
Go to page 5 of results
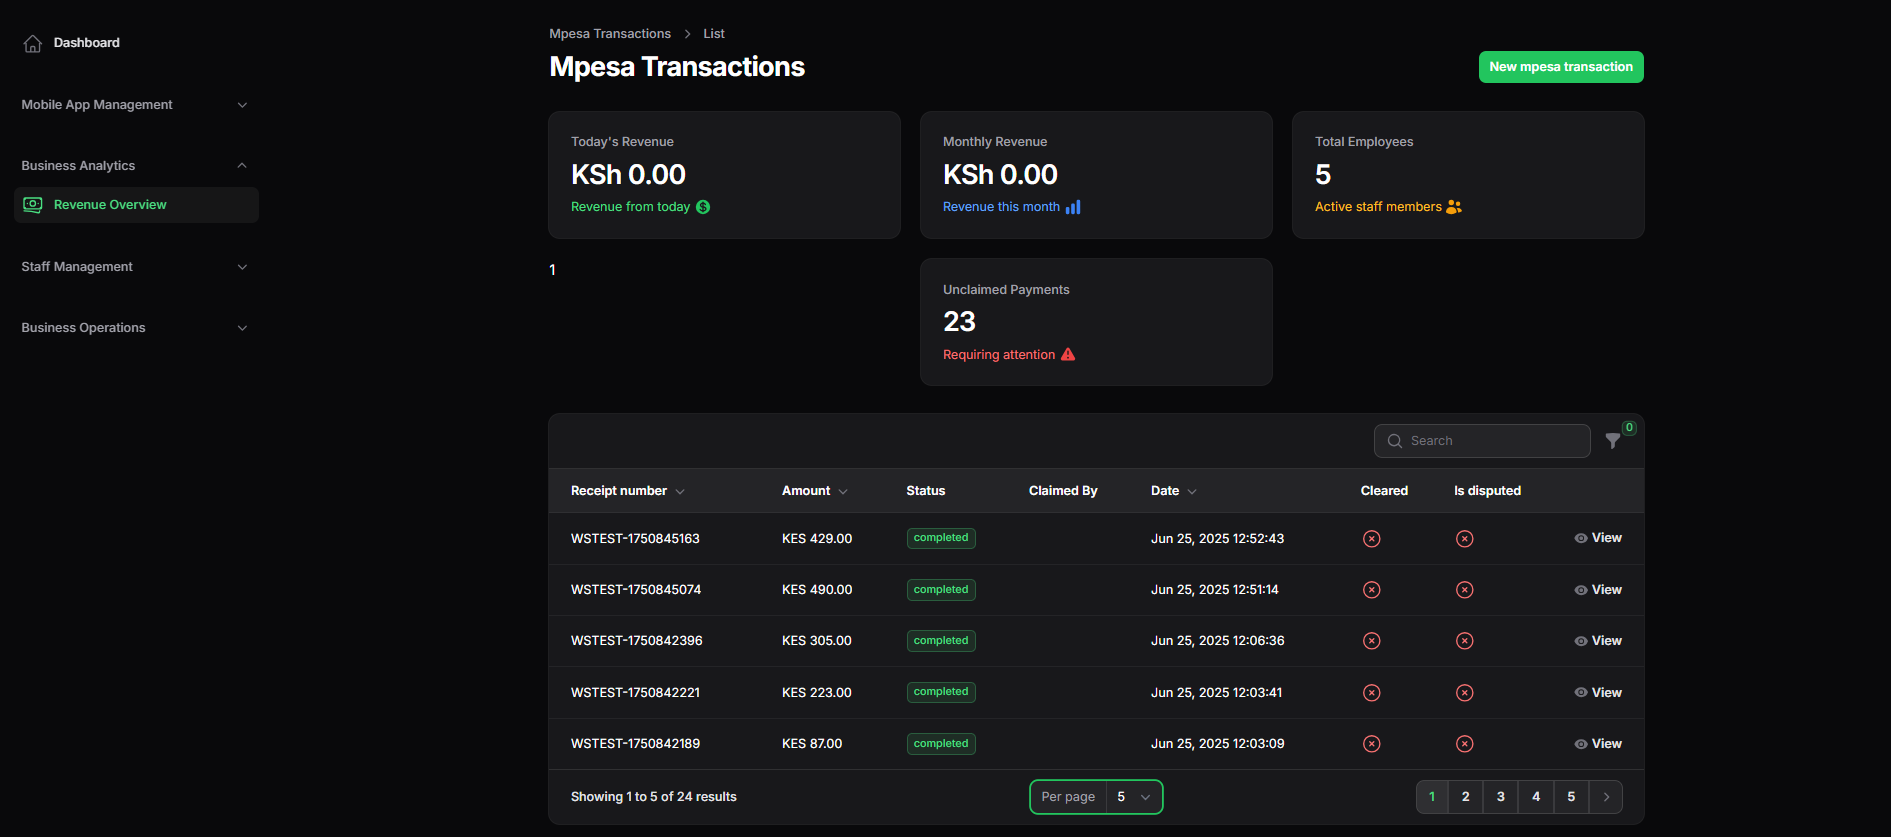1571,797
